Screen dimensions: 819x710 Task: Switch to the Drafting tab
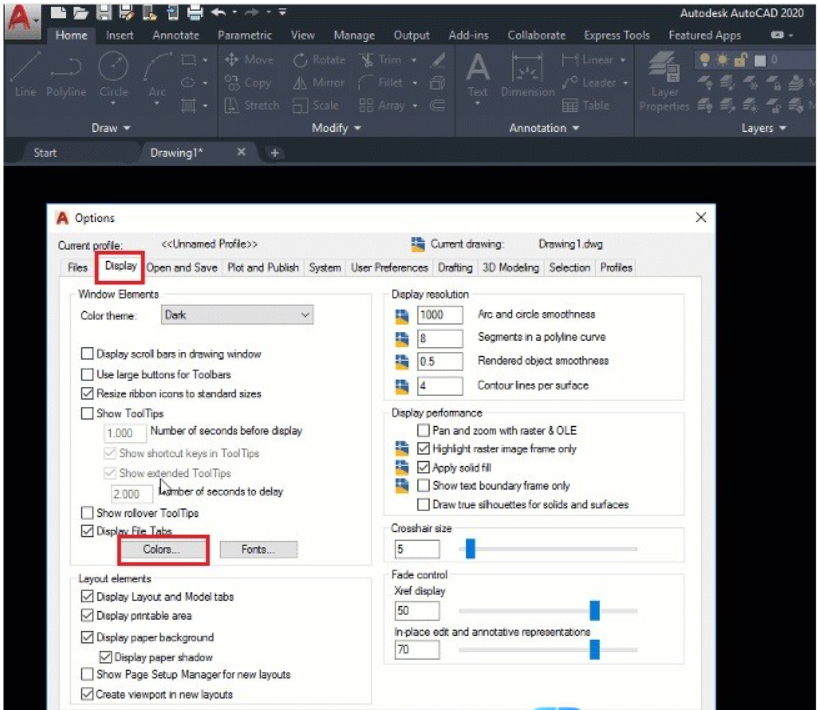[x=455, y=268]
